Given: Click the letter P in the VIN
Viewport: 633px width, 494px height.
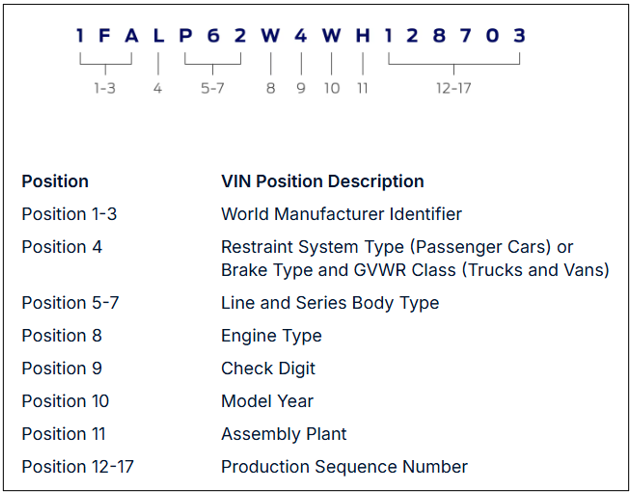Looking at the screenshot, I should point(186,36).
